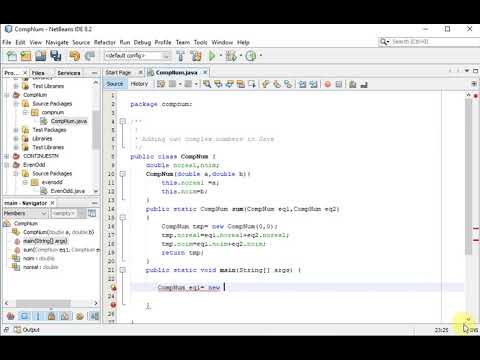Viewport: 480px width, 360px height.
Task: Click the Save All toolbar icon
Action: click(55, 56)
